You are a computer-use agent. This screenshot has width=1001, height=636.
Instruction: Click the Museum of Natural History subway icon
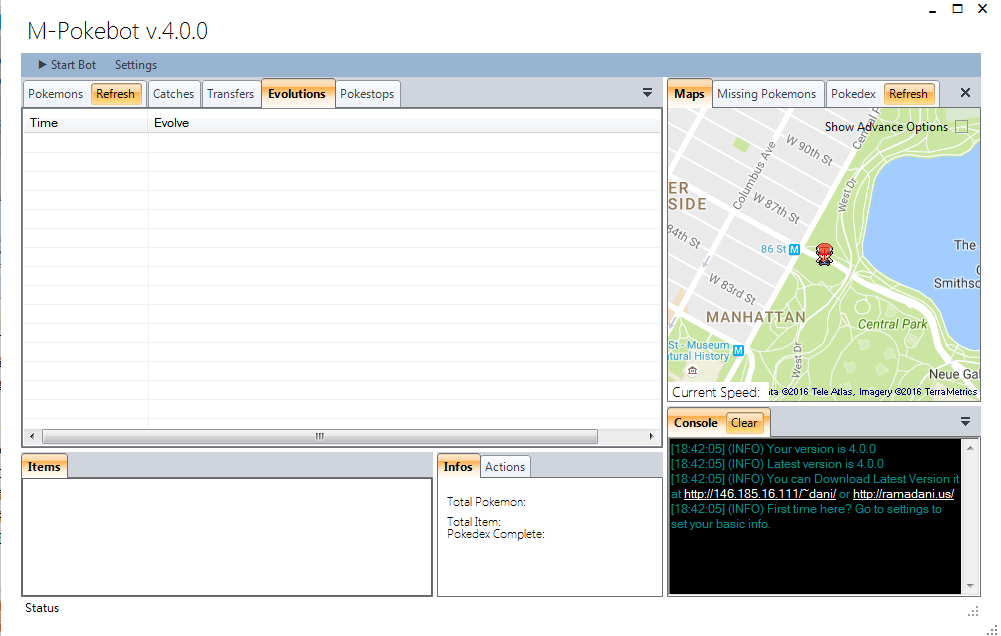coord(738,351)
